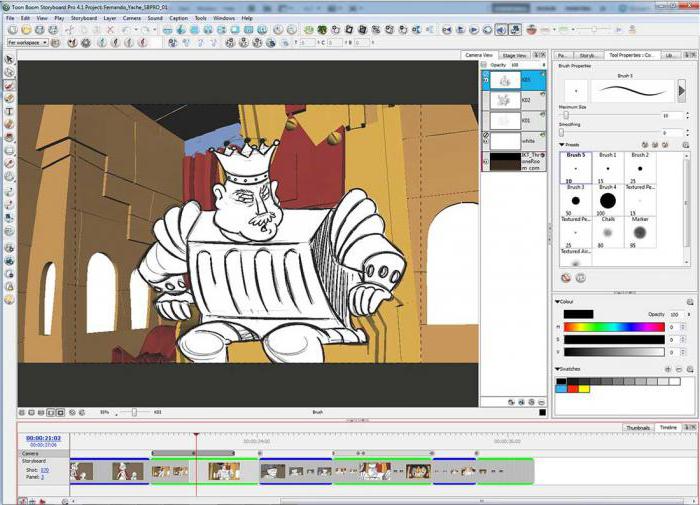Switch to the Tool Properties tab
This screenshot has height=505, width=700.
point(631,55)
